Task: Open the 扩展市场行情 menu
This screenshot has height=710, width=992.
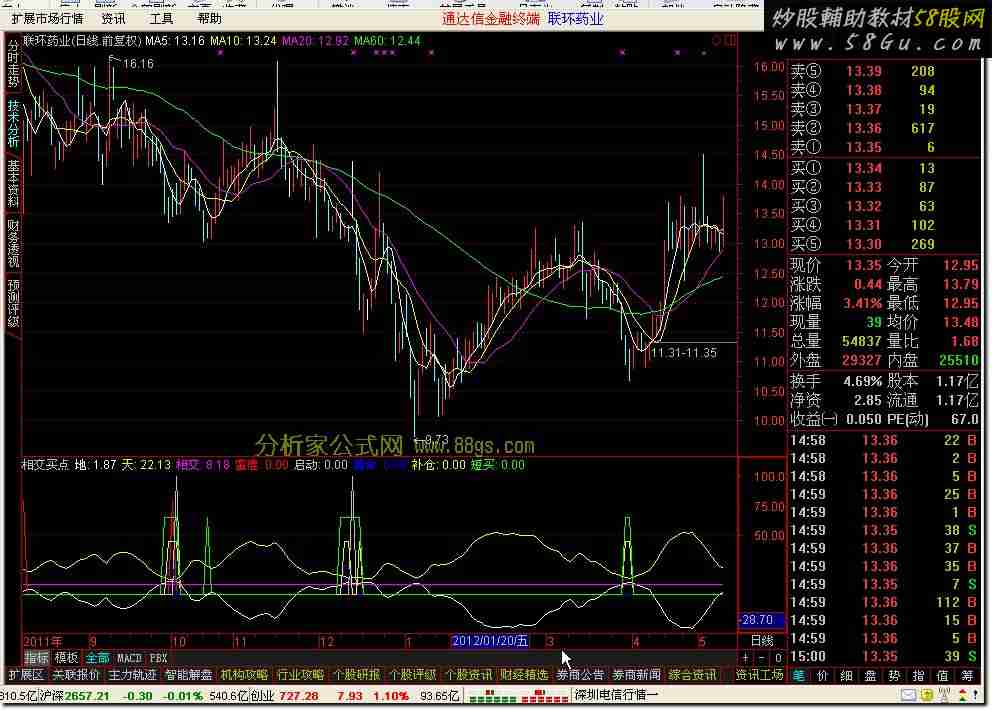Action: [47, 18]
